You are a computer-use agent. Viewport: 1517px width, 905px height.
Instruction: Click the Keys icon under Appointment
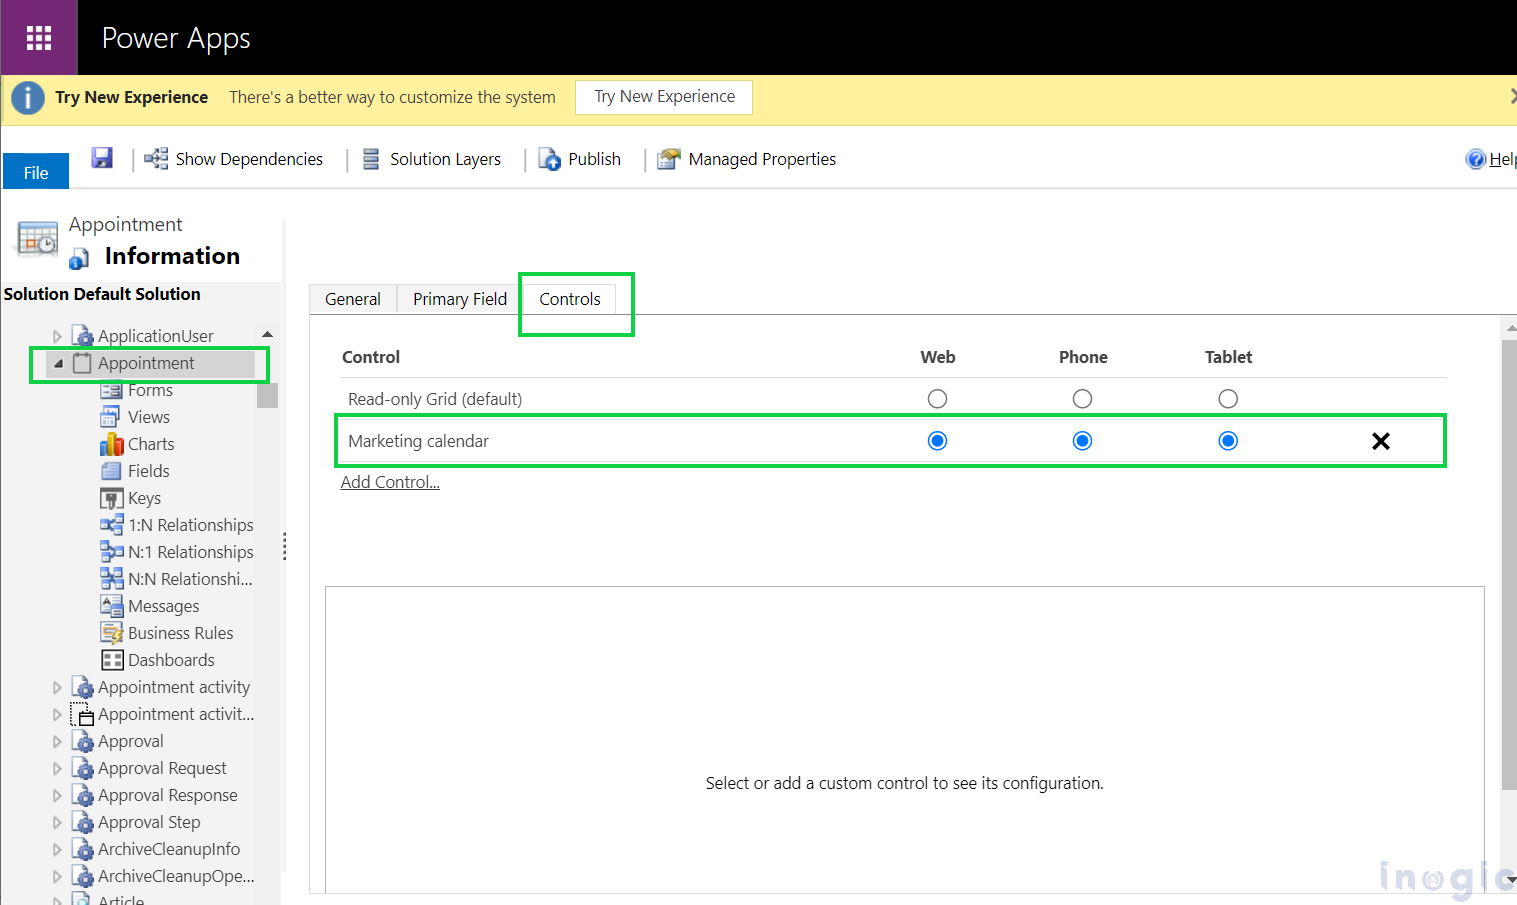tap(111, 498)
